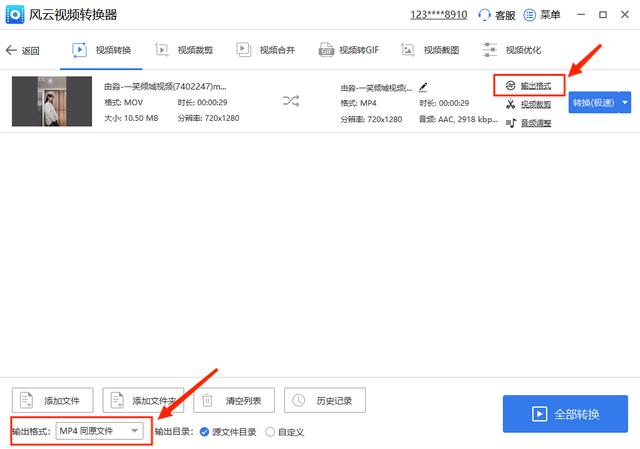This screenshot has height=449, width=640.
Task: Switch to the 视频转GIF tab
Action: (349, 50)
